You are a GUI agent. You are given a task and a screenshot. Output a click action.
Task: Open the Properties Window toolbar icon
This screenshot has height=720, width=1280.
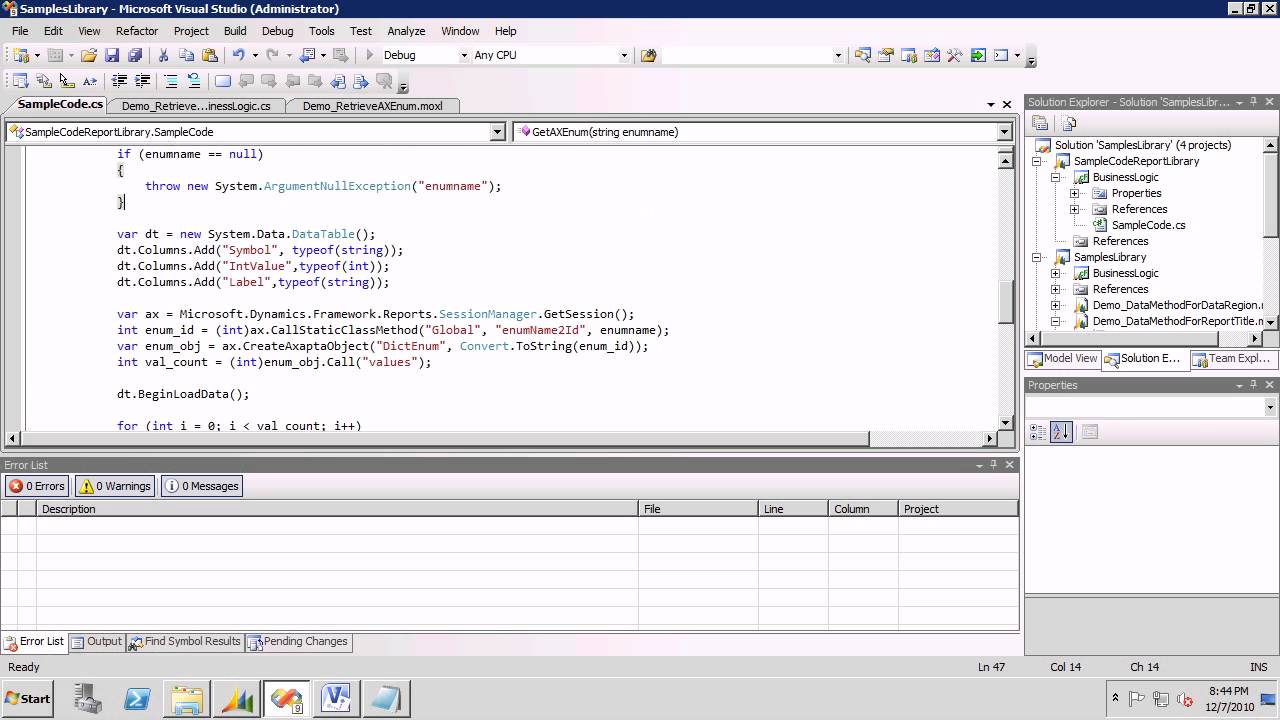pyautogui.click(x=885, y=56)
